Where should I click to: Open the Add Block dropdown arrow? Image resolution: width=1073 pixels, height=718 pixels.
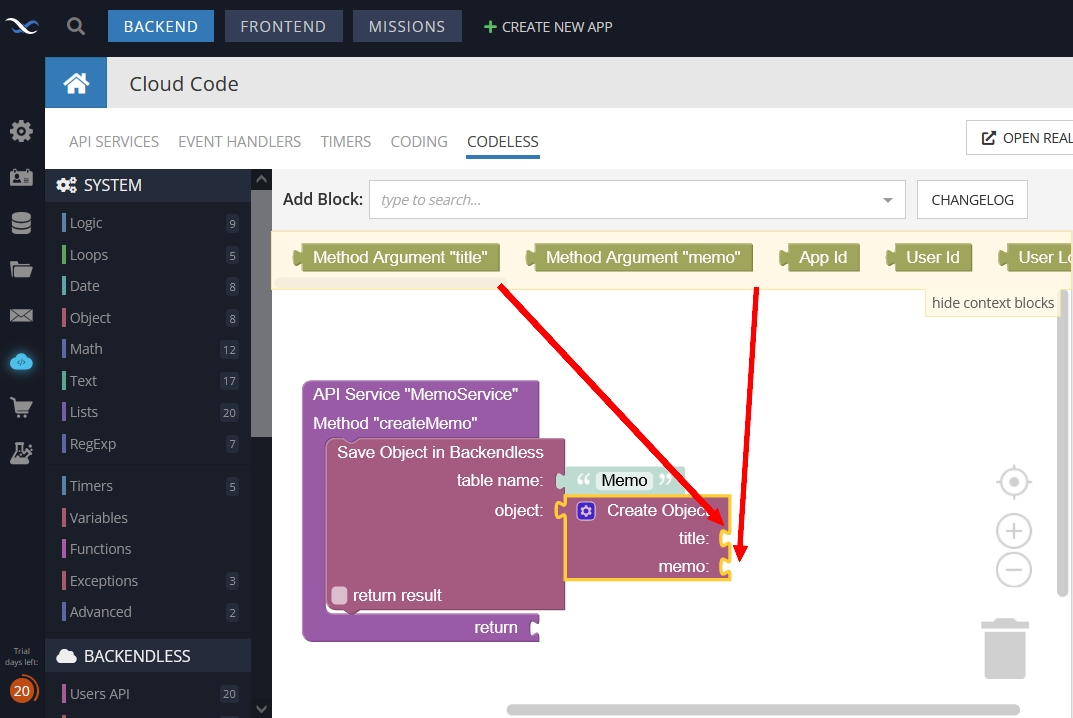pos(888,200)
